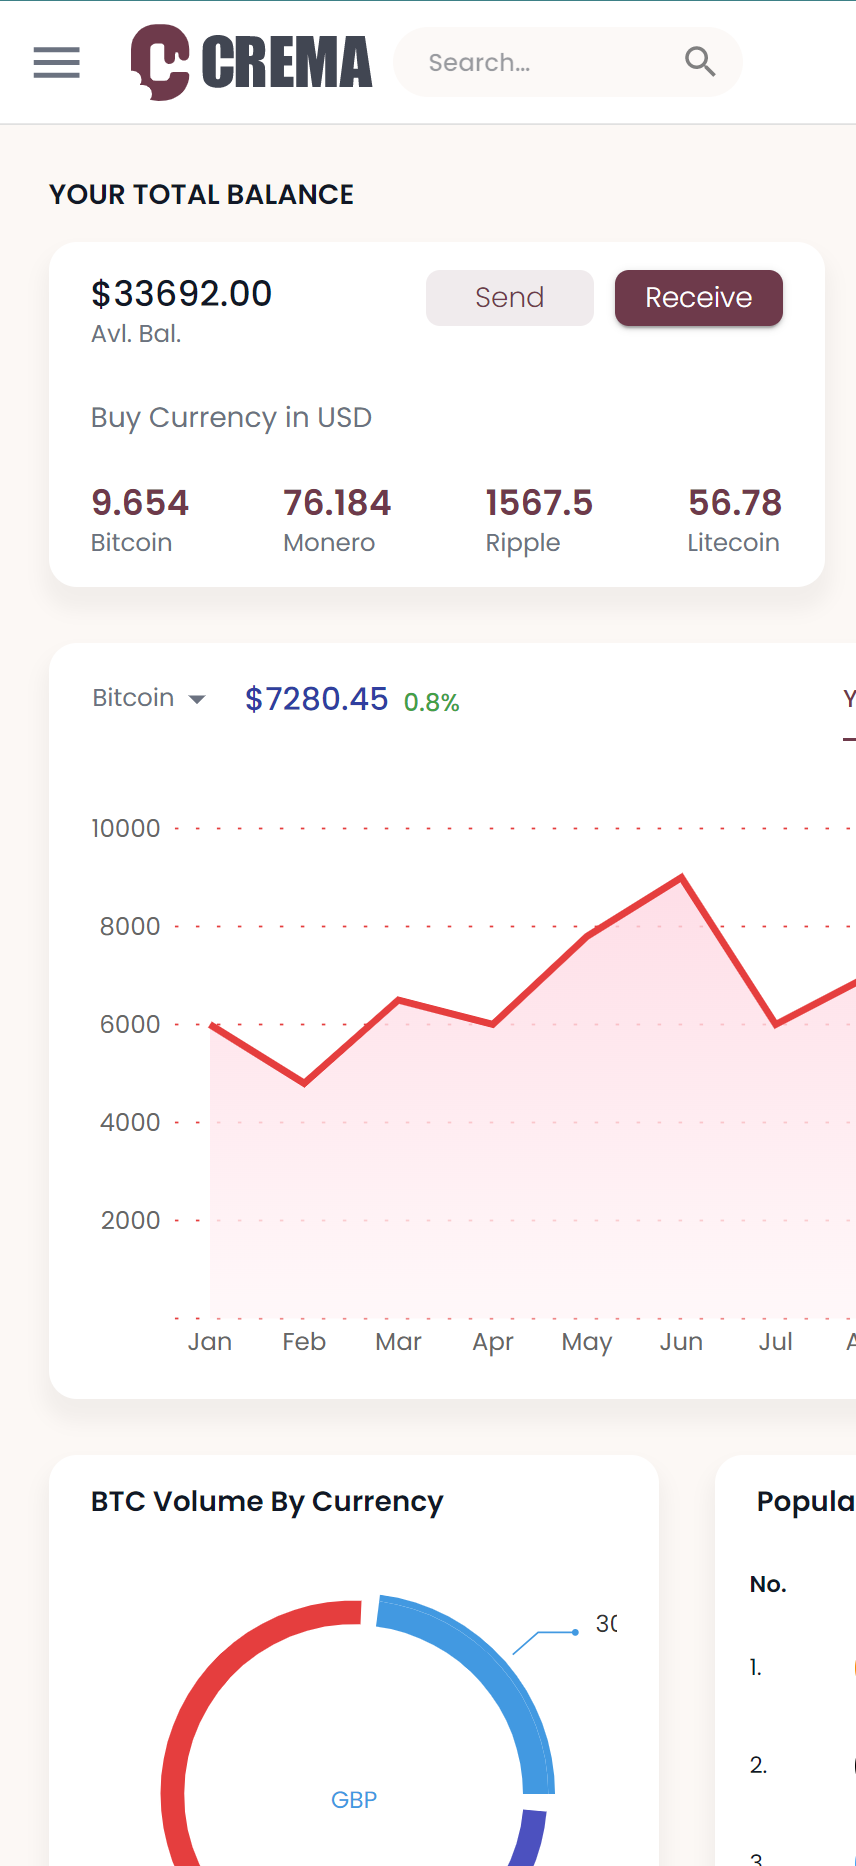Click the dropdown arrow beside Bitcoin
The image size is (856, 1866).
pyautogui.click(x=197, y=699)
